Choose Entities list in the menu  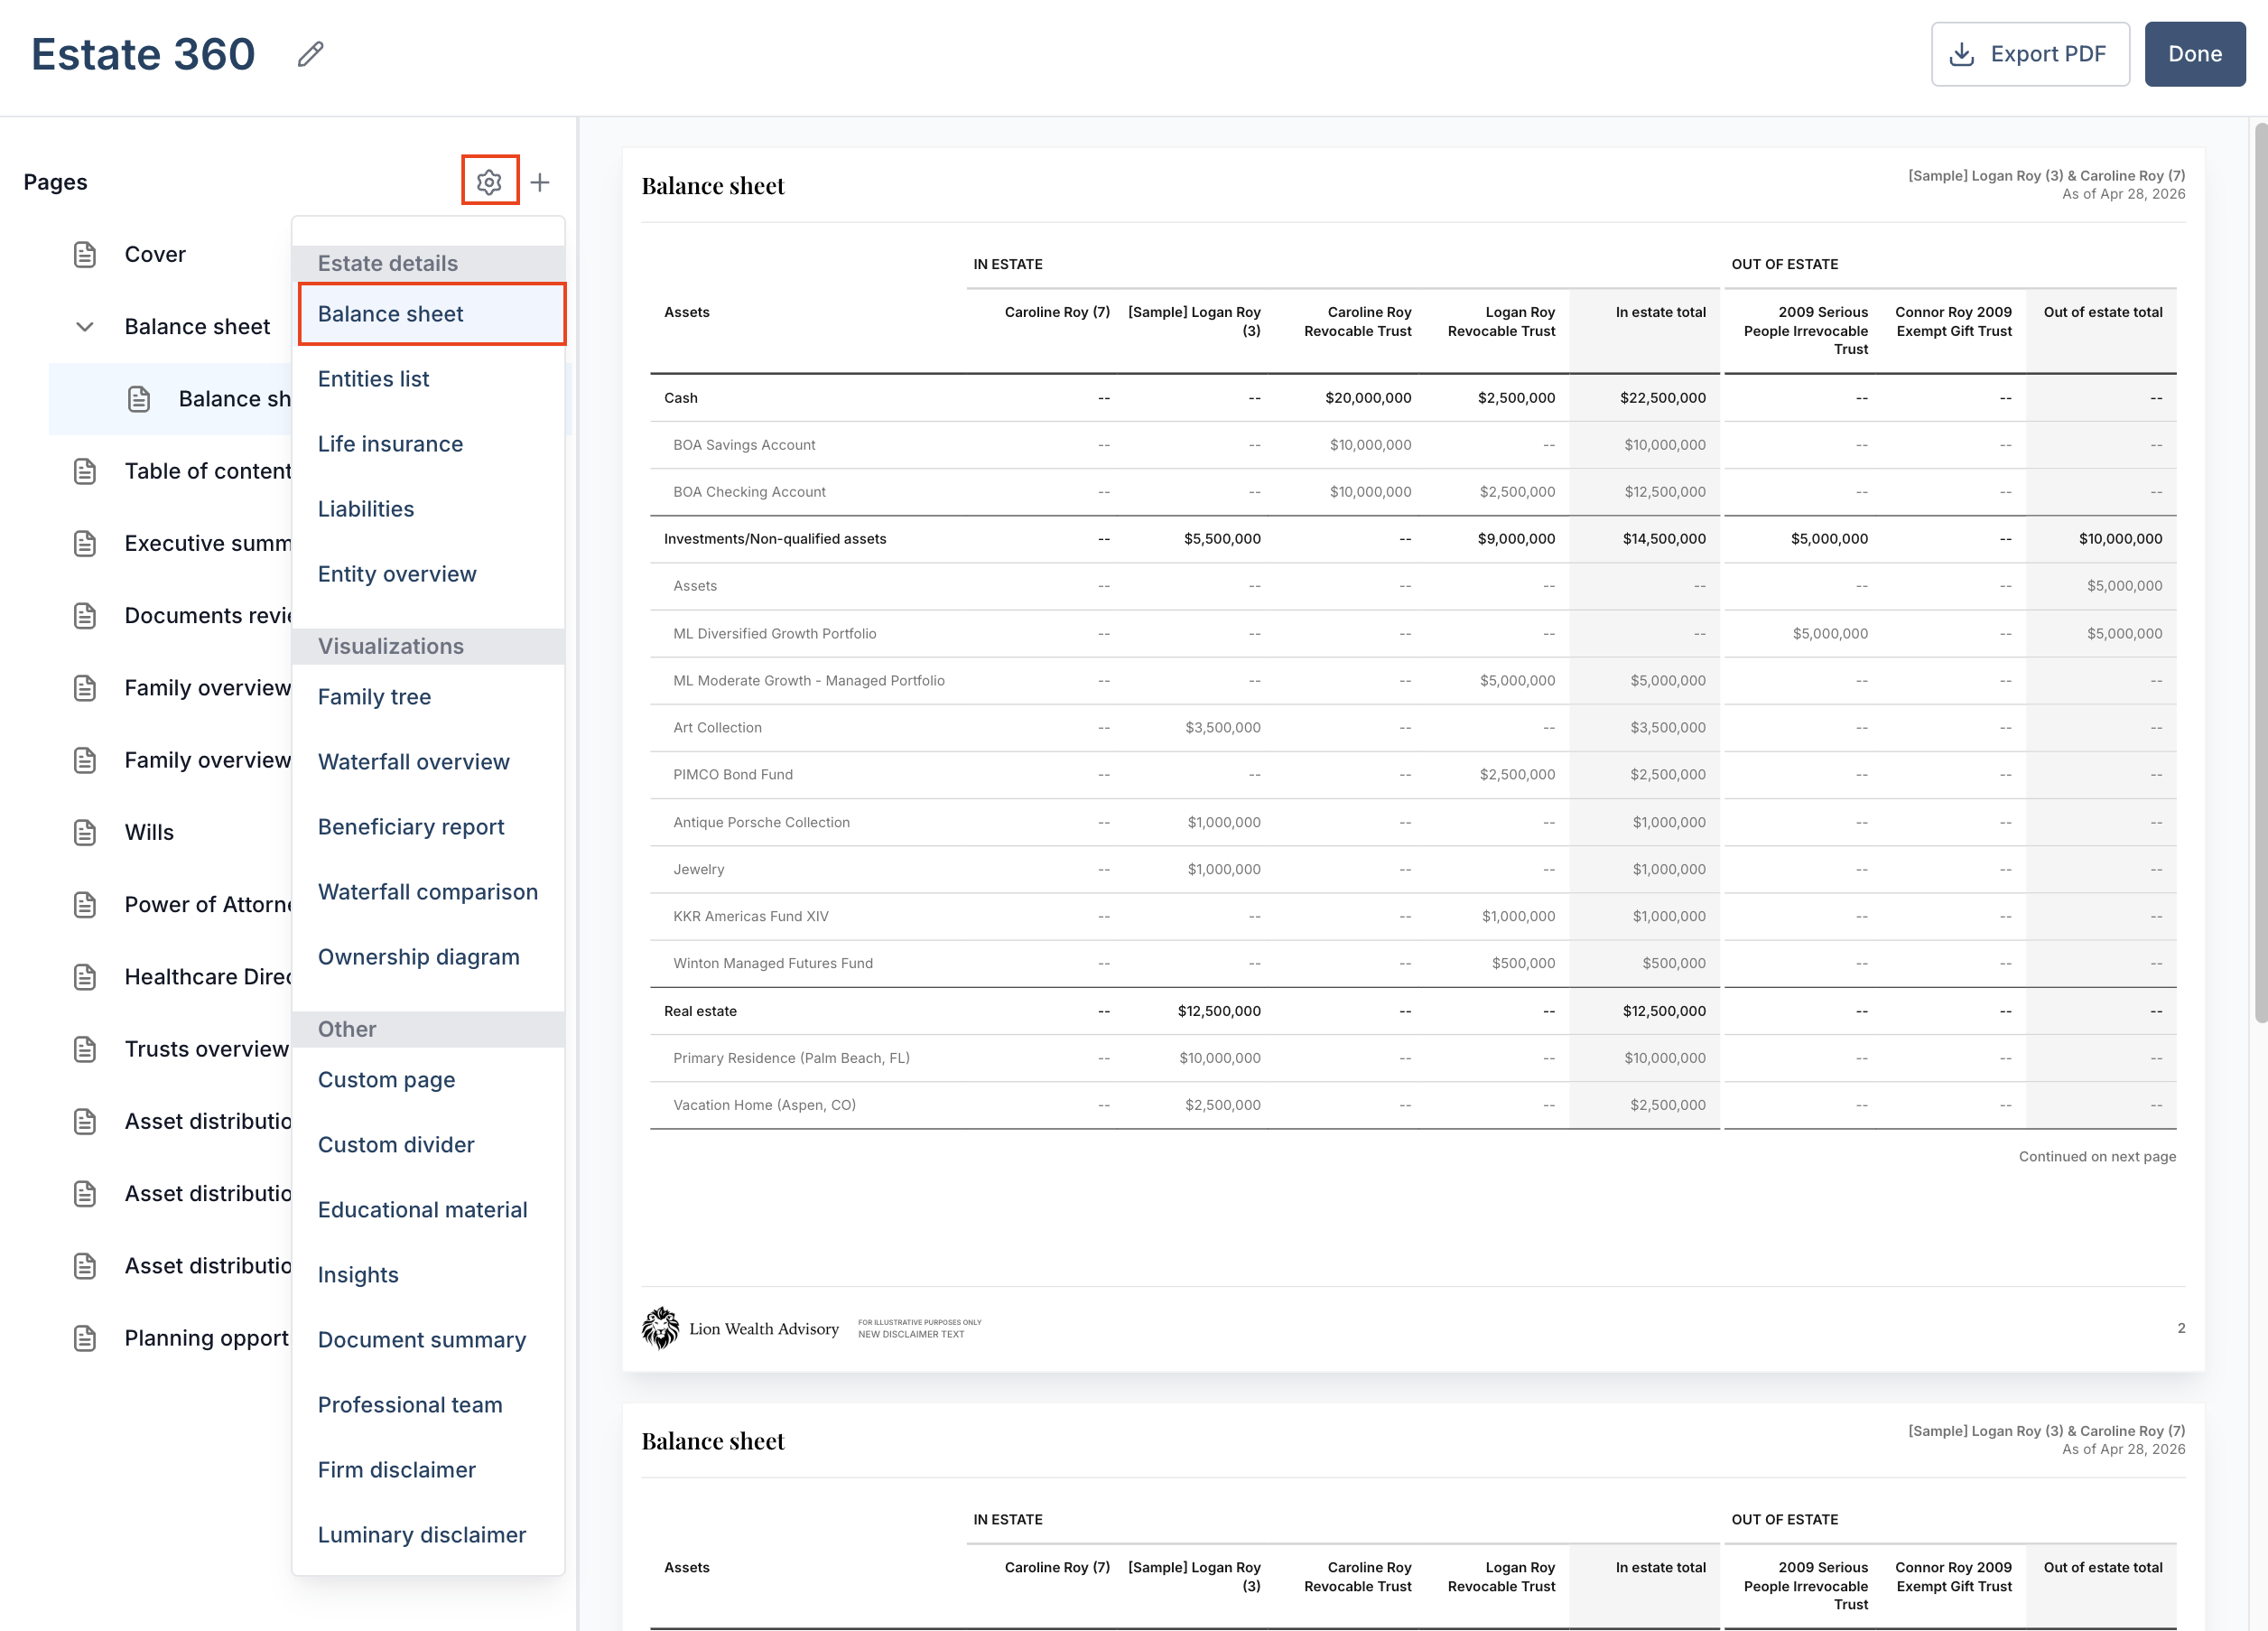point(428,379)
